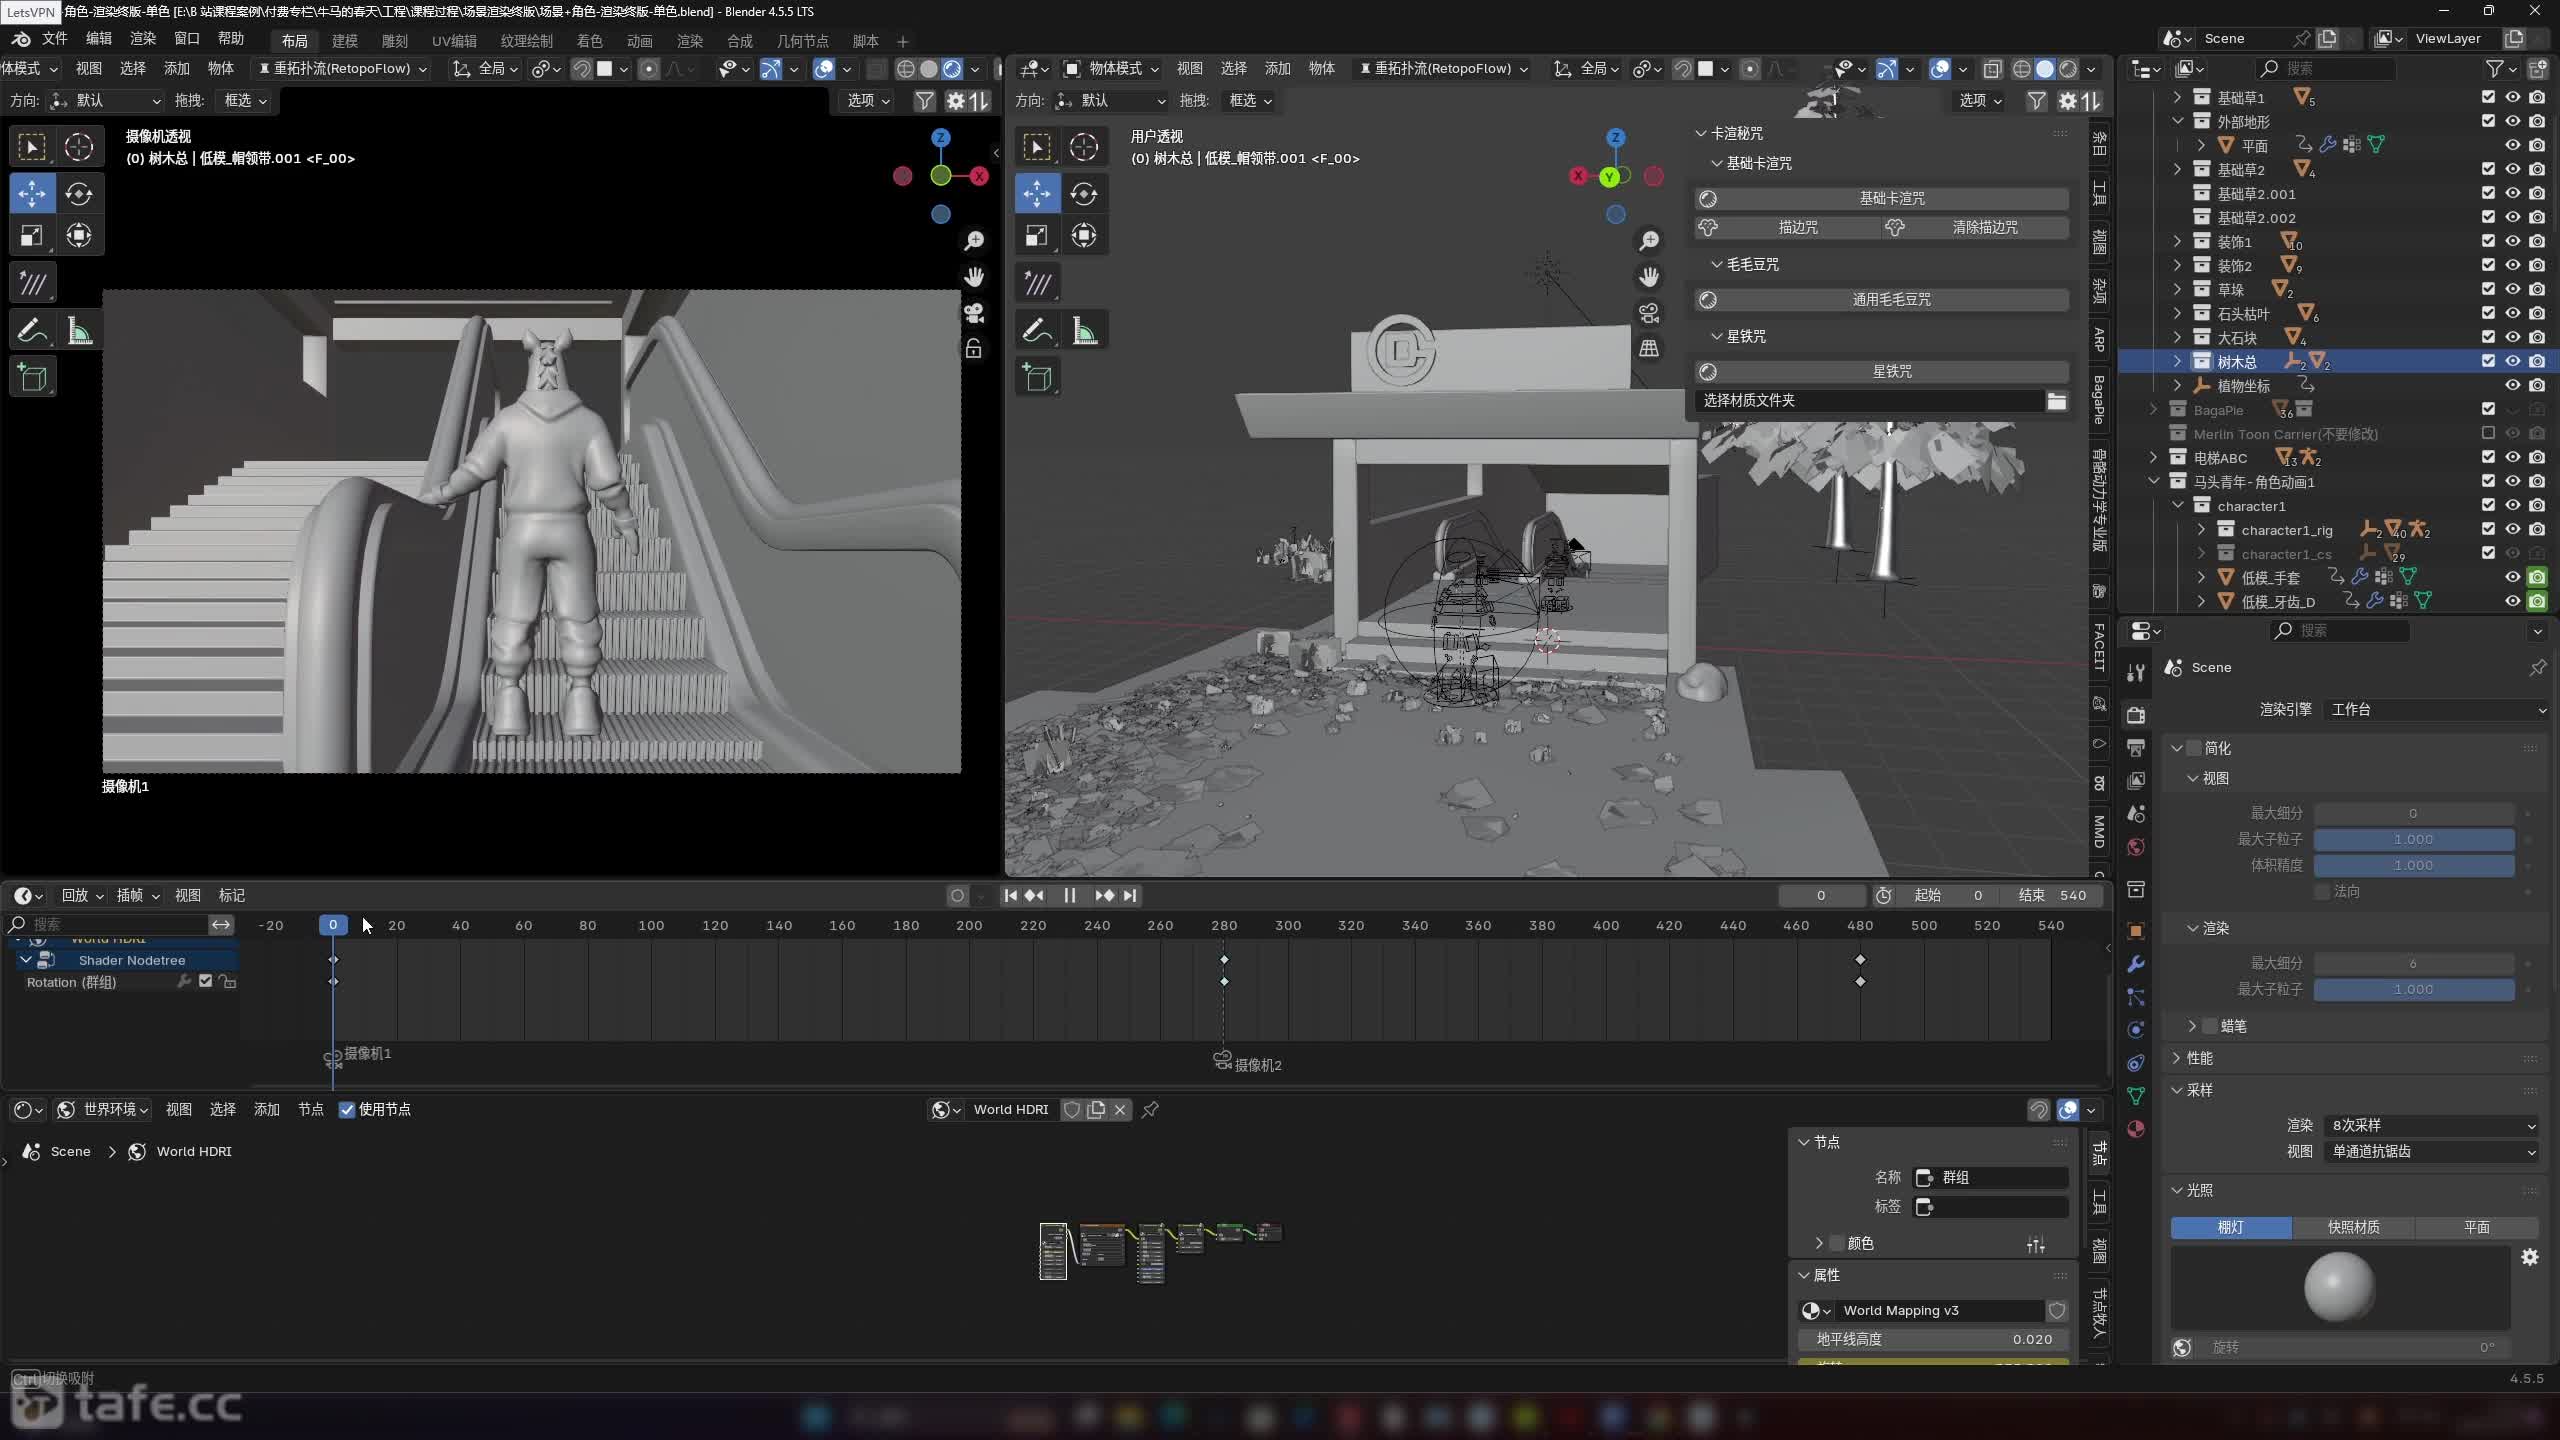Click the 基础卡渲咒 button
Image resolution: width=2560 pixels, height=1440 pixels.
tap(1890, 198)
